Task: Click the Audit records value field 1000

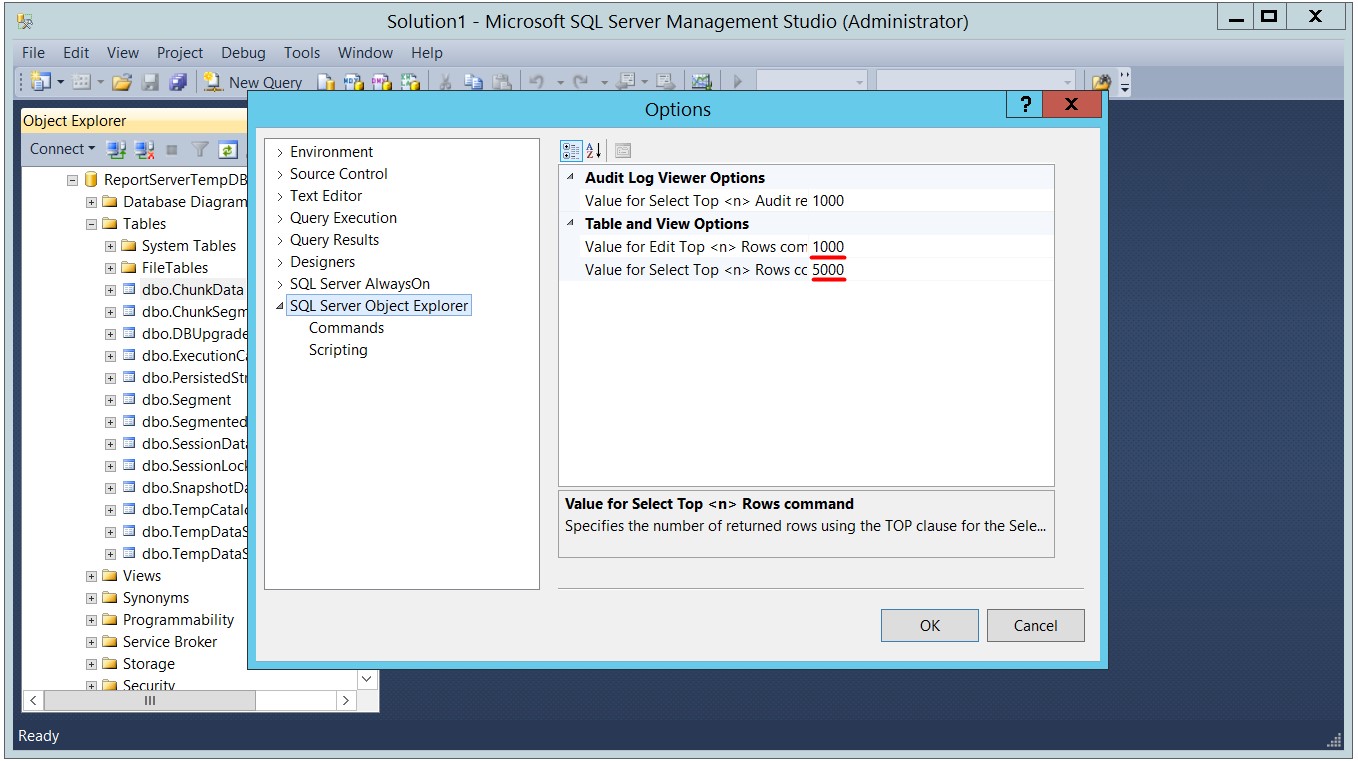Action: point(931,201)
